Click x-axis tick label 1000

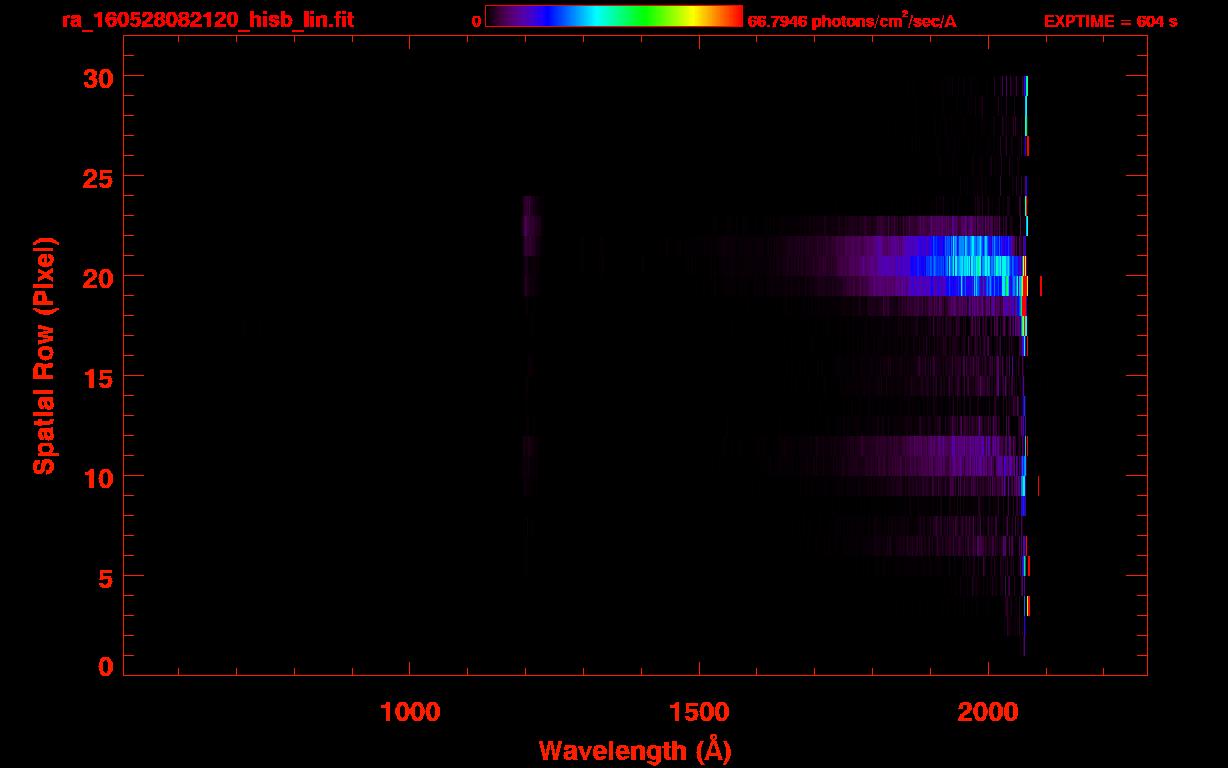(410, 712)
